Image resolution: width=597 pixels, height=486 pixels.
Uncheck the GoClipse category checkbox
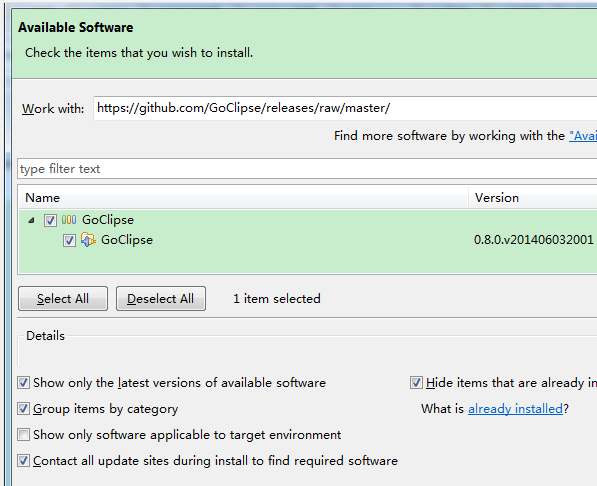[x=50, y=220]
